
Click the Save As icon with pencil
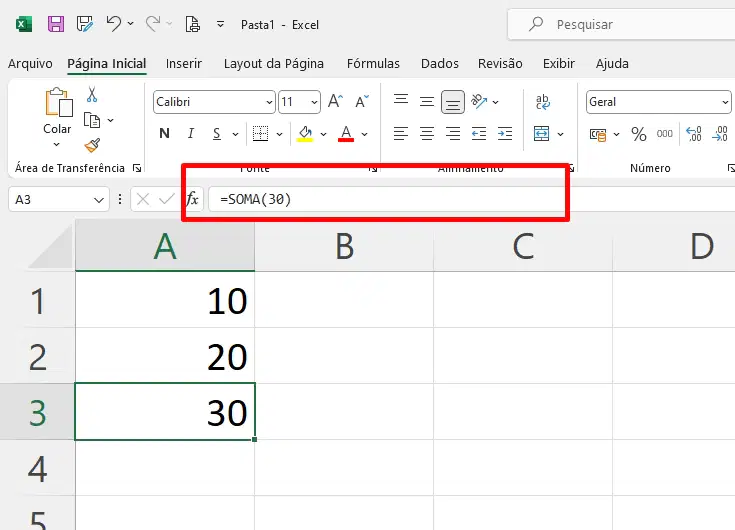tap(85, 24)
